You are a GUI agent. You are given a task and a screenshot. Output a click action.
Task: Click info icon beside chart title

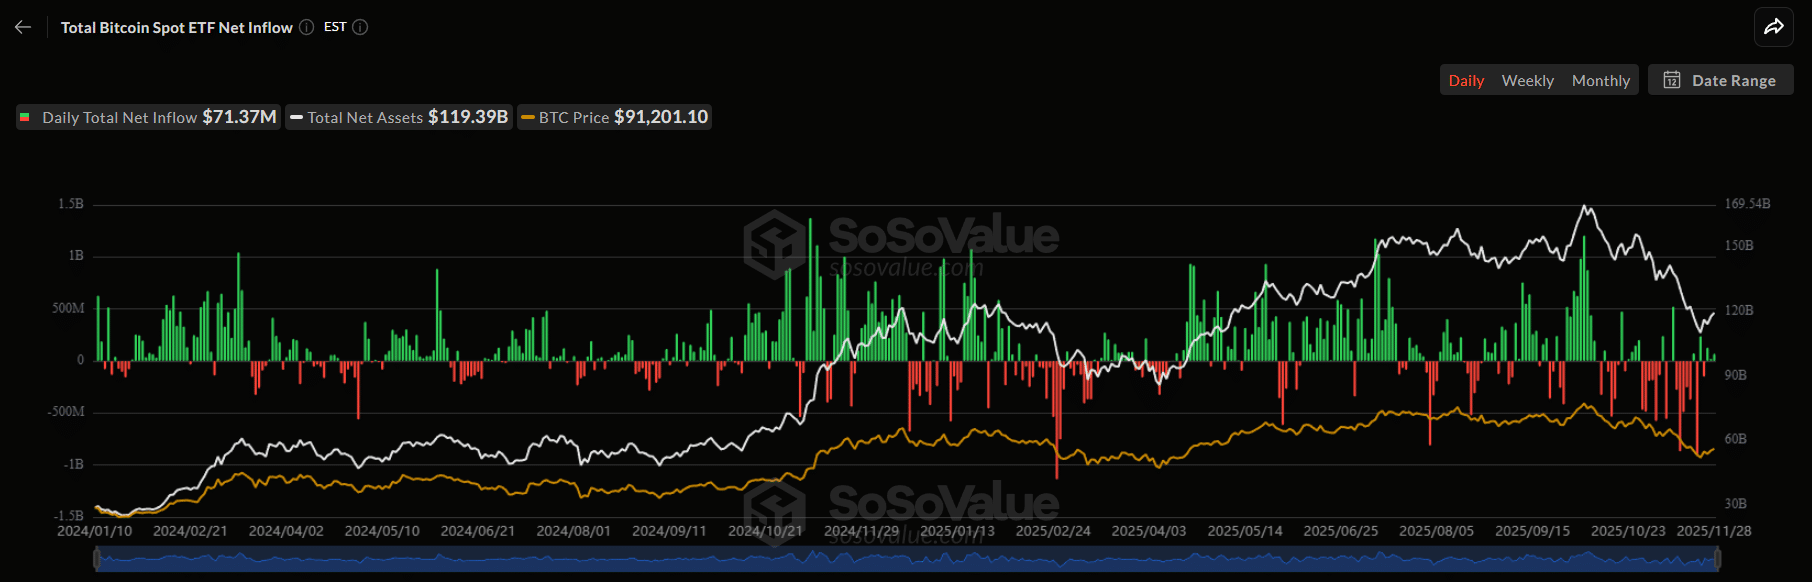(307, 27)
